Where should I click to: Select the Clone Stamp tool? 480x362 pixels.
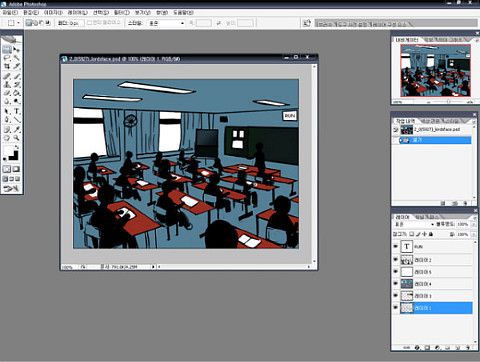[x=7, y=84]
